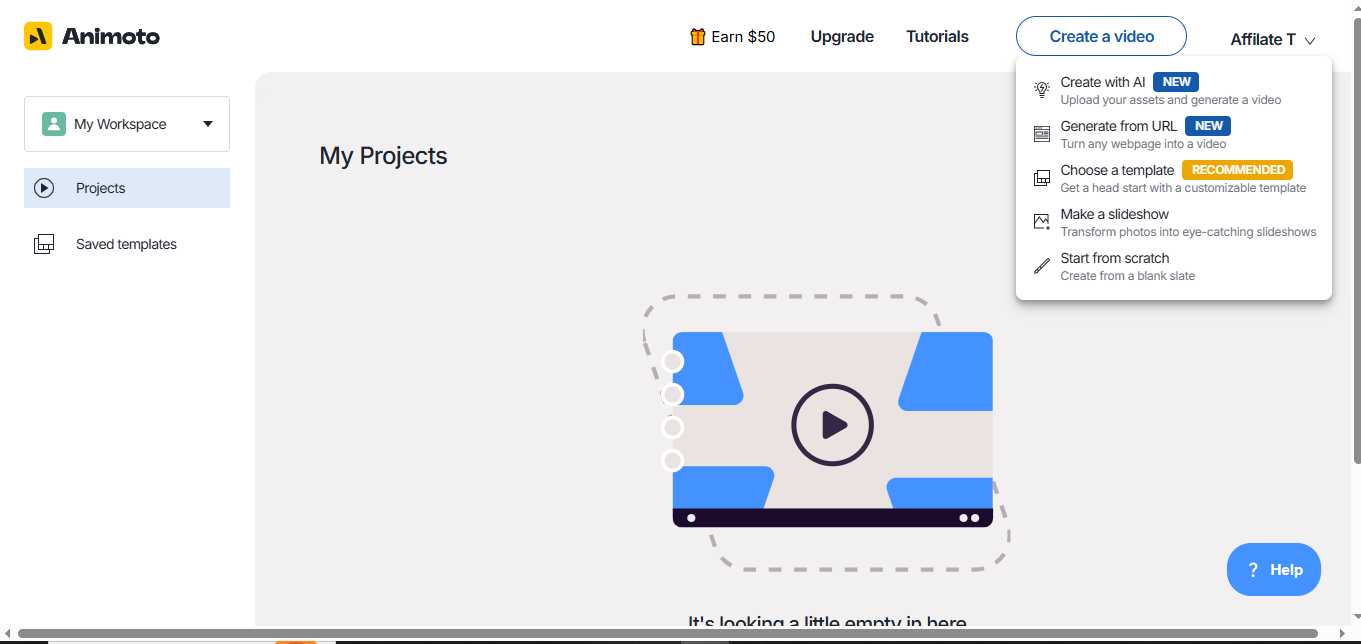Select Generate from URL menu option
The image size is (1361, 644).
1174,134
